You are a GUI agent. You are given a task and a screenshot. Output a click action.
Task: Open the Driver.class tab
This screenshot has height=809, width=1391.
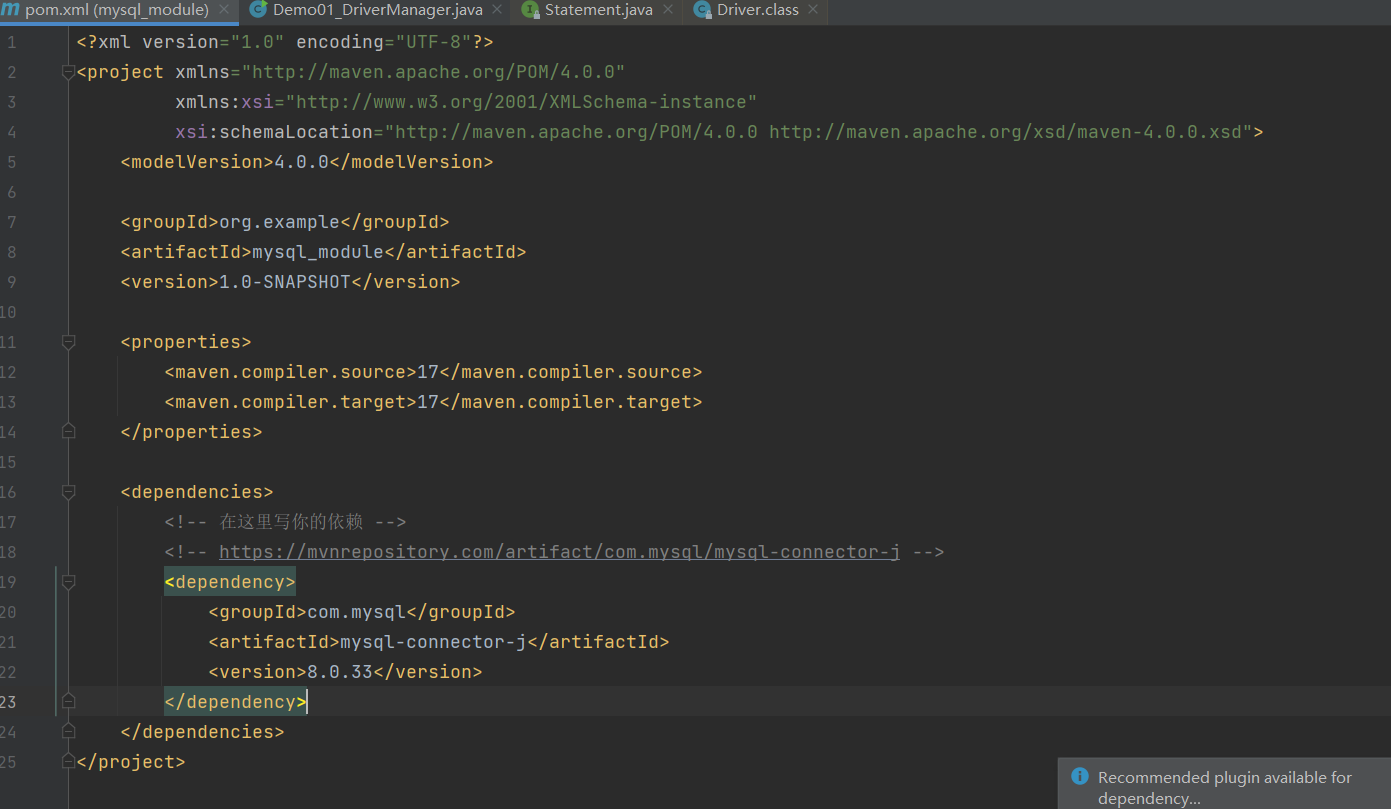pos(758,10)
